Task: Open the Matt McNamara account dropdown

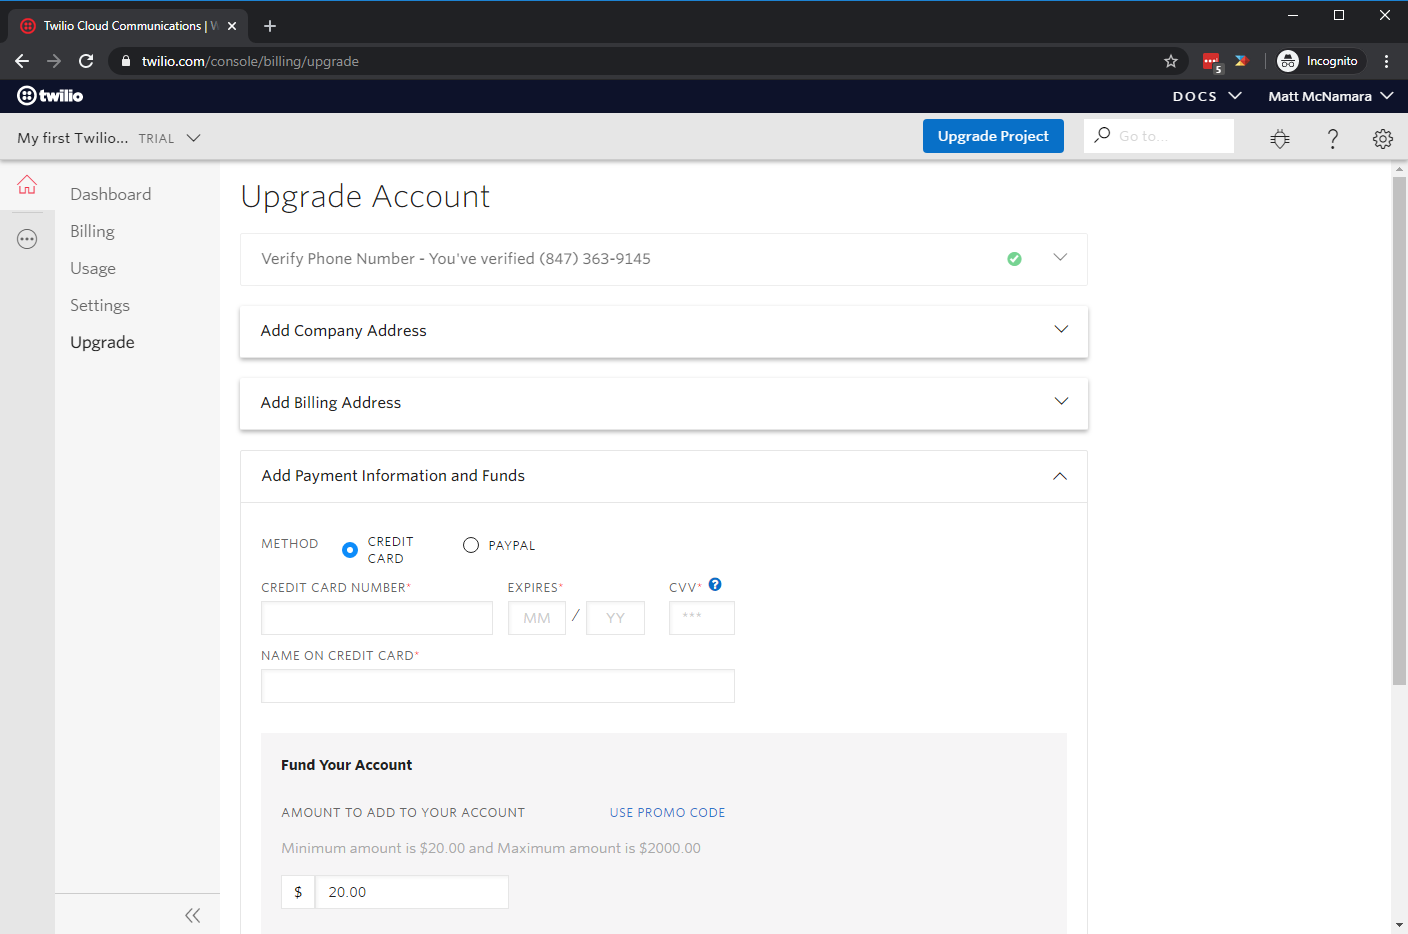Action: tap(1331, 96)
